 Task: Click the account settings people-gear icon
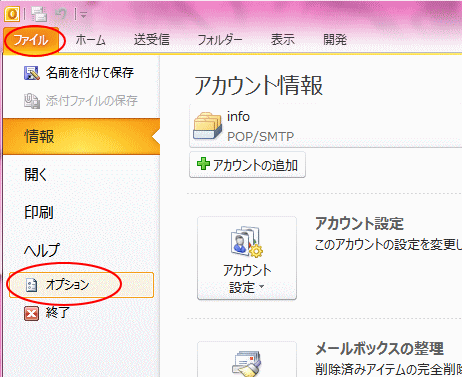click(x=247, y=242)
